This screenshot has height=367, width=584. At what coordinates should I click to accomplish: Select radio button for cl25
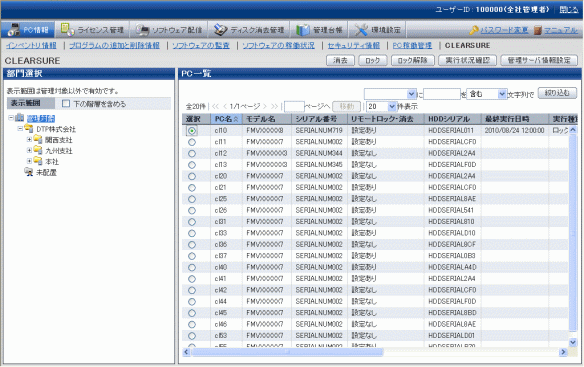[x=192, y=199]
